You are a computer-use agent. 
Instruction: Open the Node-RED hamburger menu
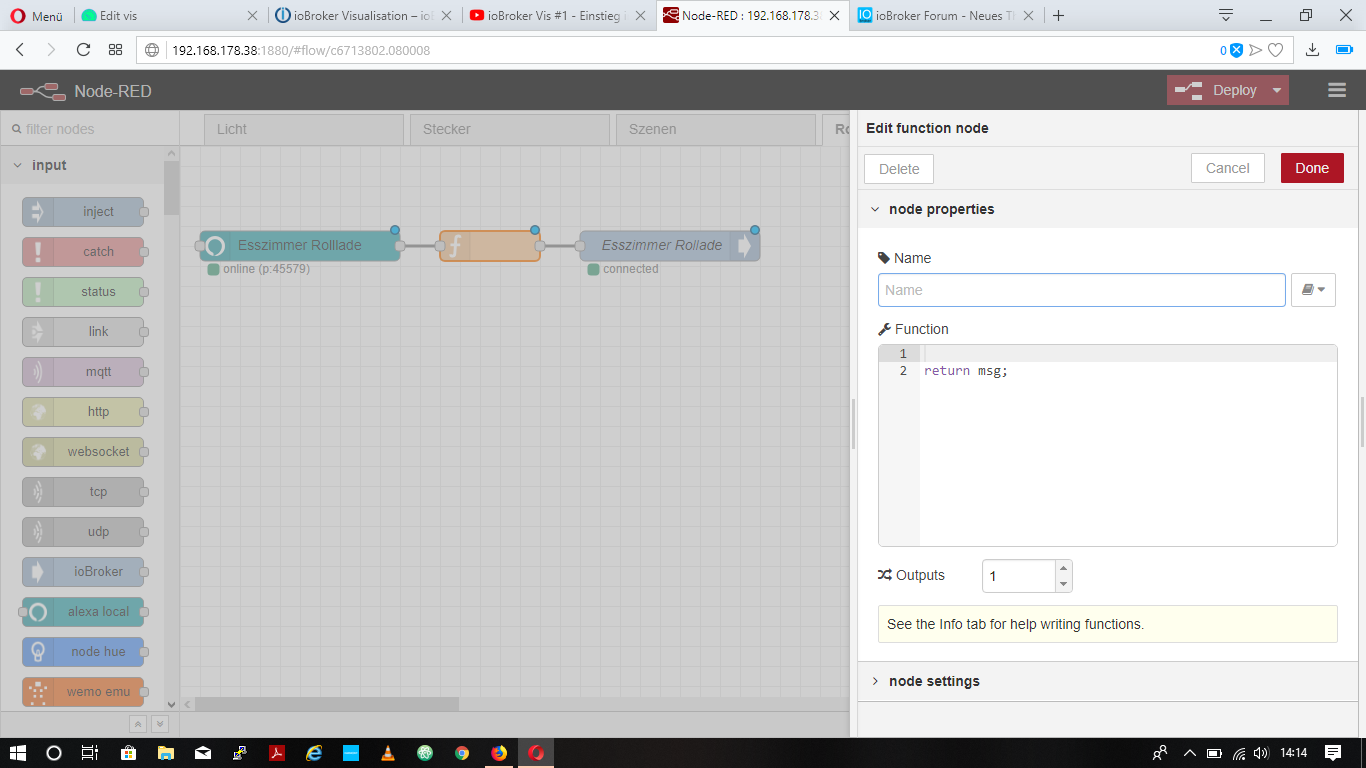click(x=1337, y=90)
